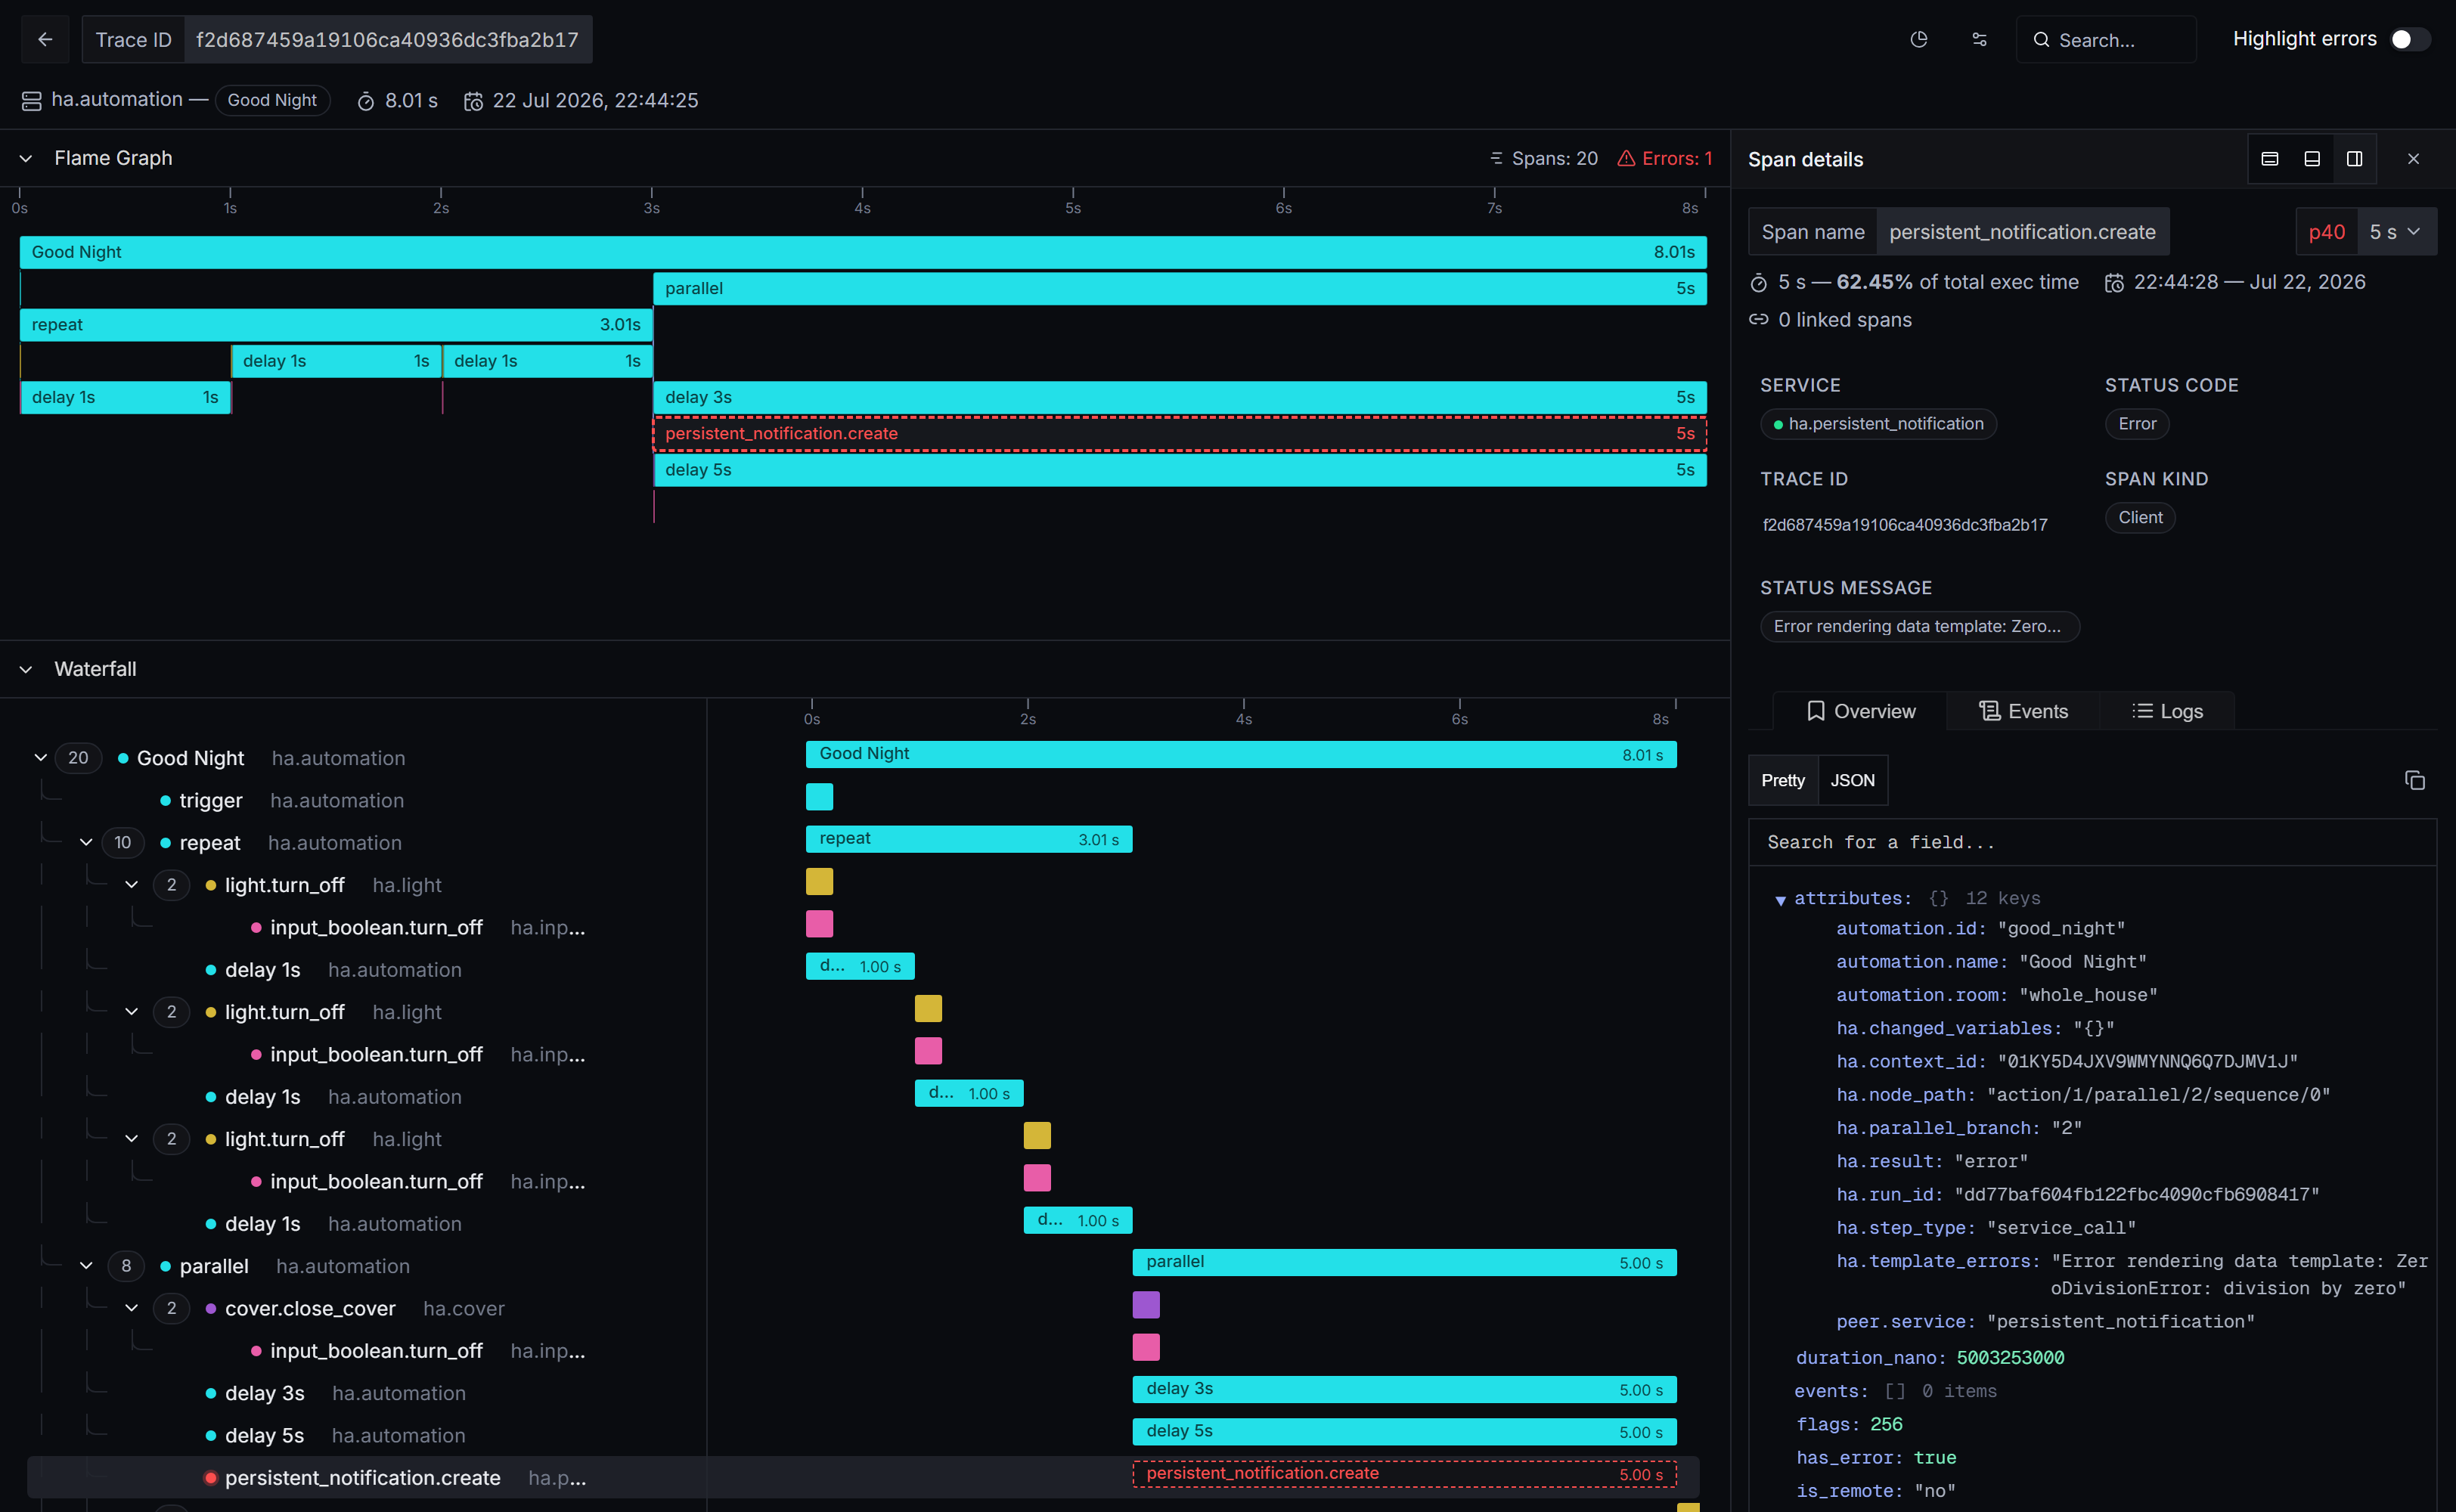Screen dimensions: 2456x1512
Task: Collapse the repeat tree node
Action: coord(86,842)
